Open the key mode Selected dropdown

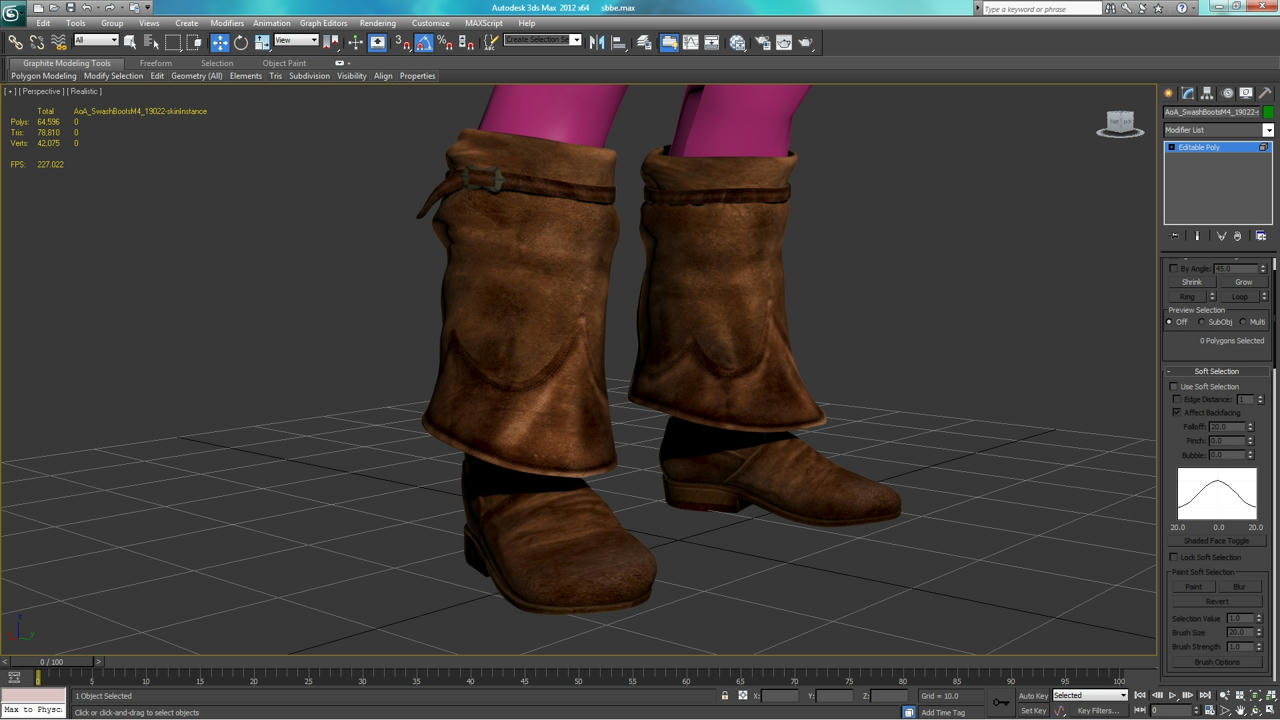pyautogui.click(x=1090, y=696)
